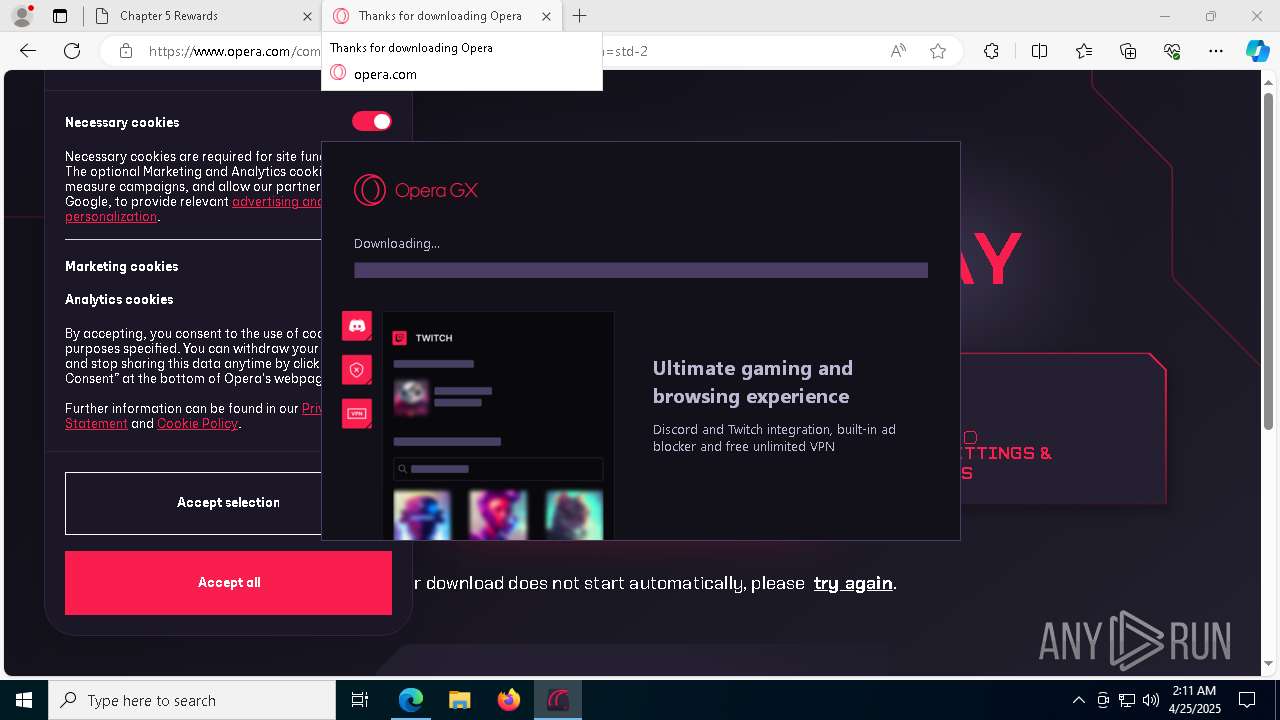Click the Opera GX logo in installer
1280x720 pixels.
(416, 190)
